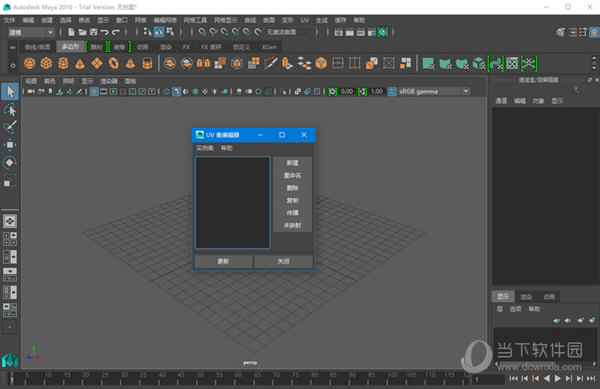This screenshot has height=389, width=600.
Task: Toggle snap to curve magnet
Action: click(x=214, y=32)
